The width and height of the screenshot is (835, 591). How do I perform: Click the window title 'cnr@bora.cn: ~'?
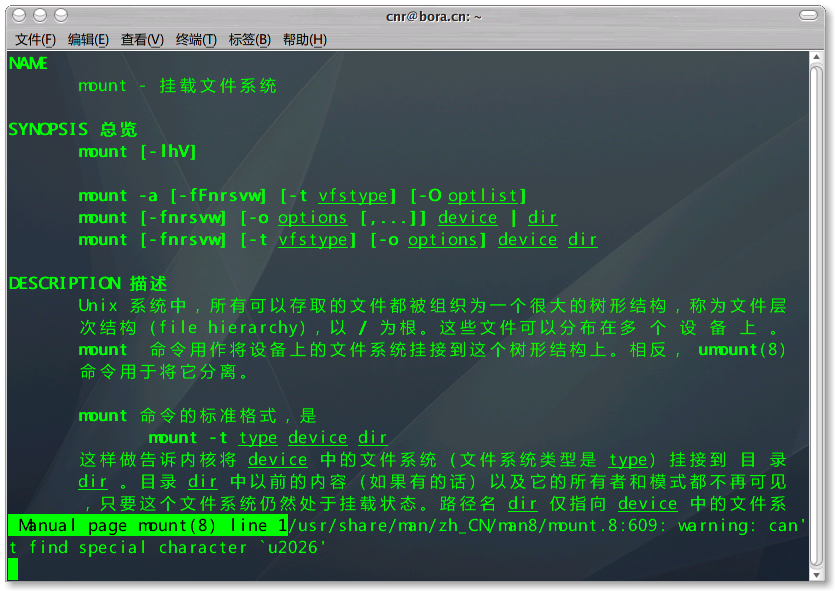tap(433, 17)
